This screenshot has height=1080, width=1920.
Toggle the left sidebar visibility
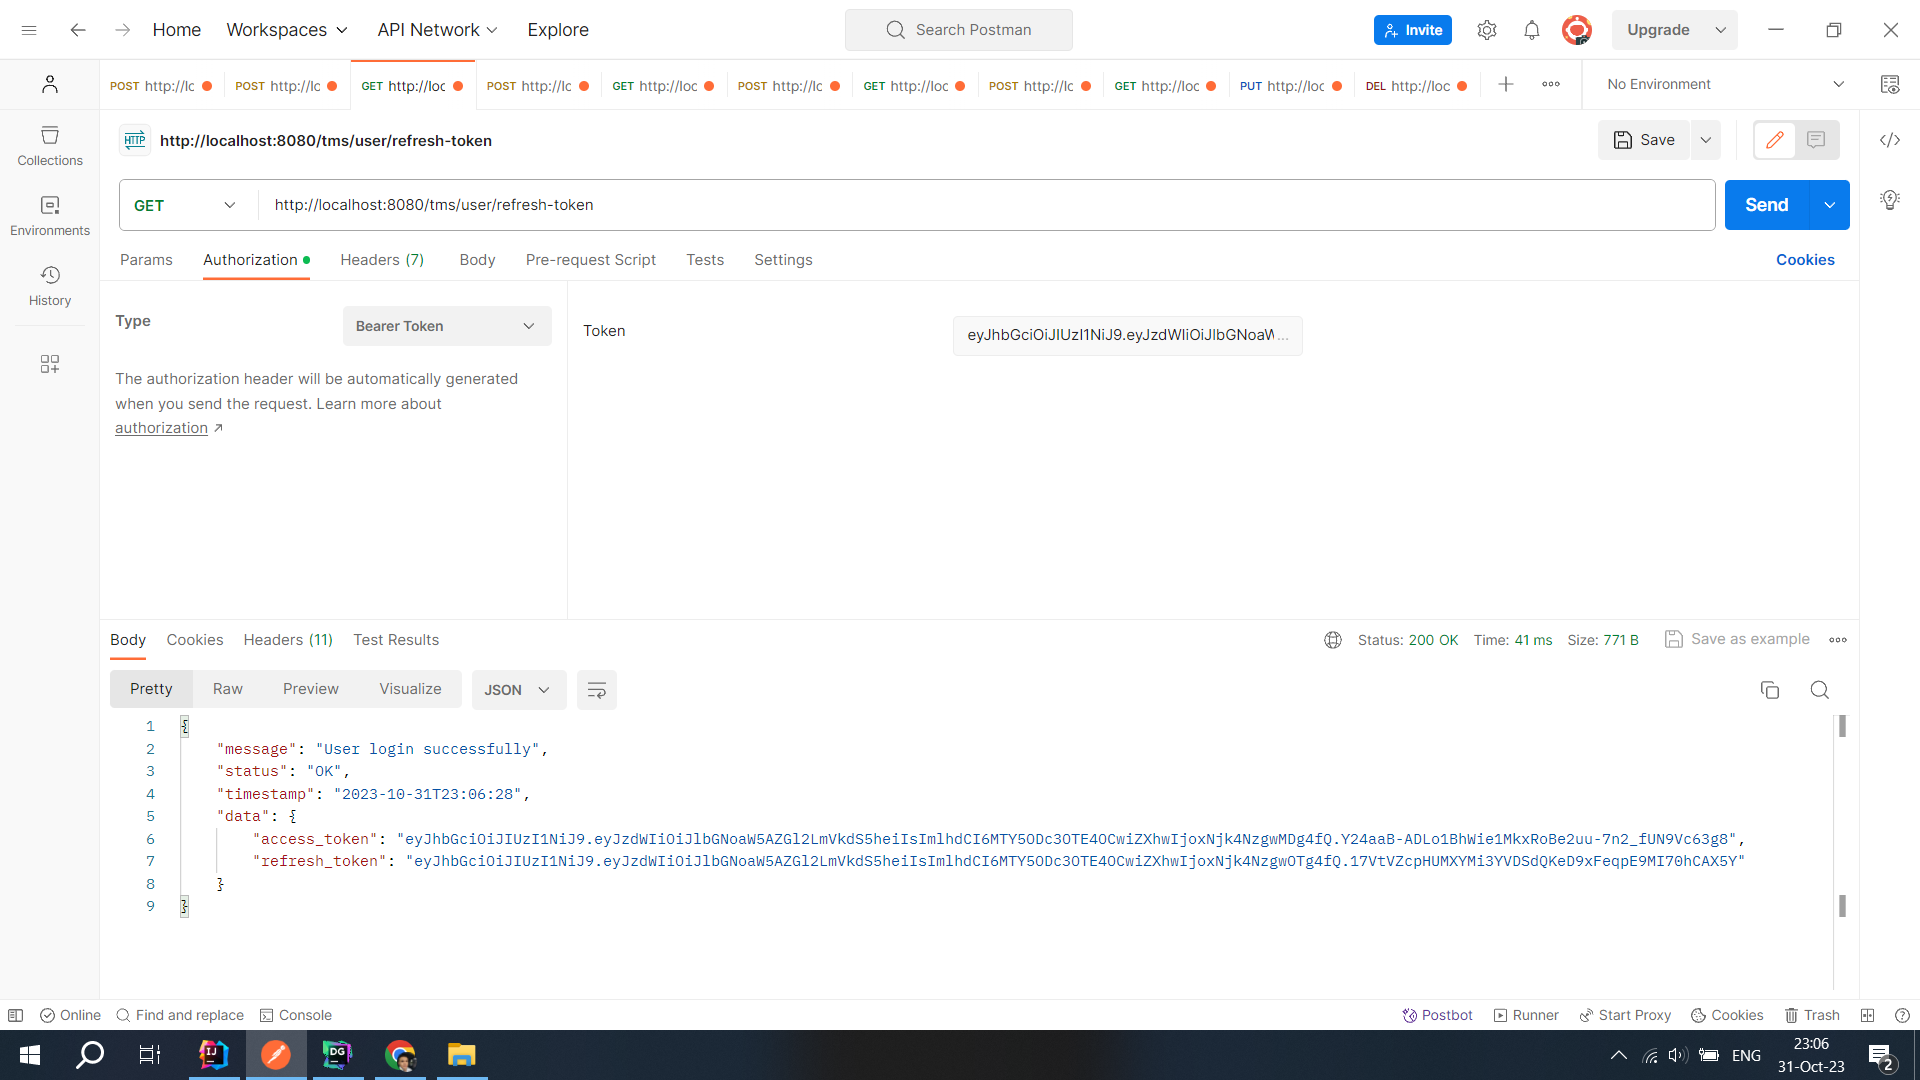tap(17, 1015)
